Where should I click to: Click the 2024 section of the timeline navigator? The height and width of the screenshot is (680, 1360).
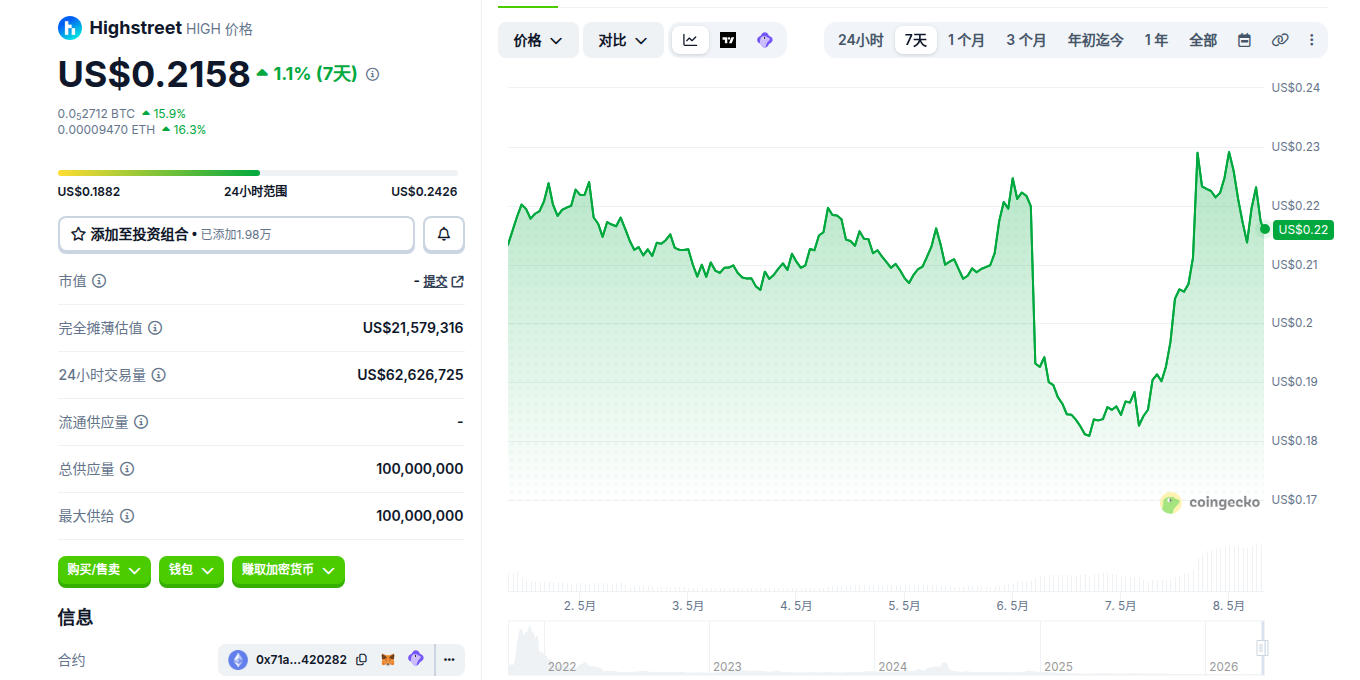(891, 666)
